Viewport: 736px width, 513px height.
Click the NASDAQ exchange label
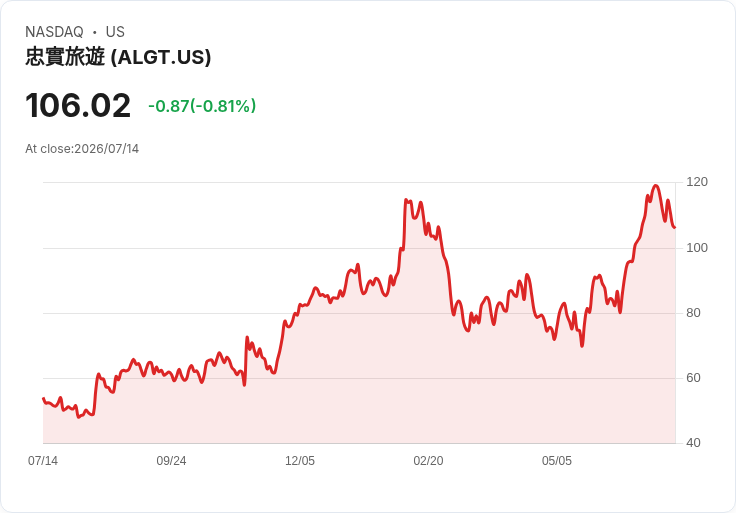coord(54,32)
